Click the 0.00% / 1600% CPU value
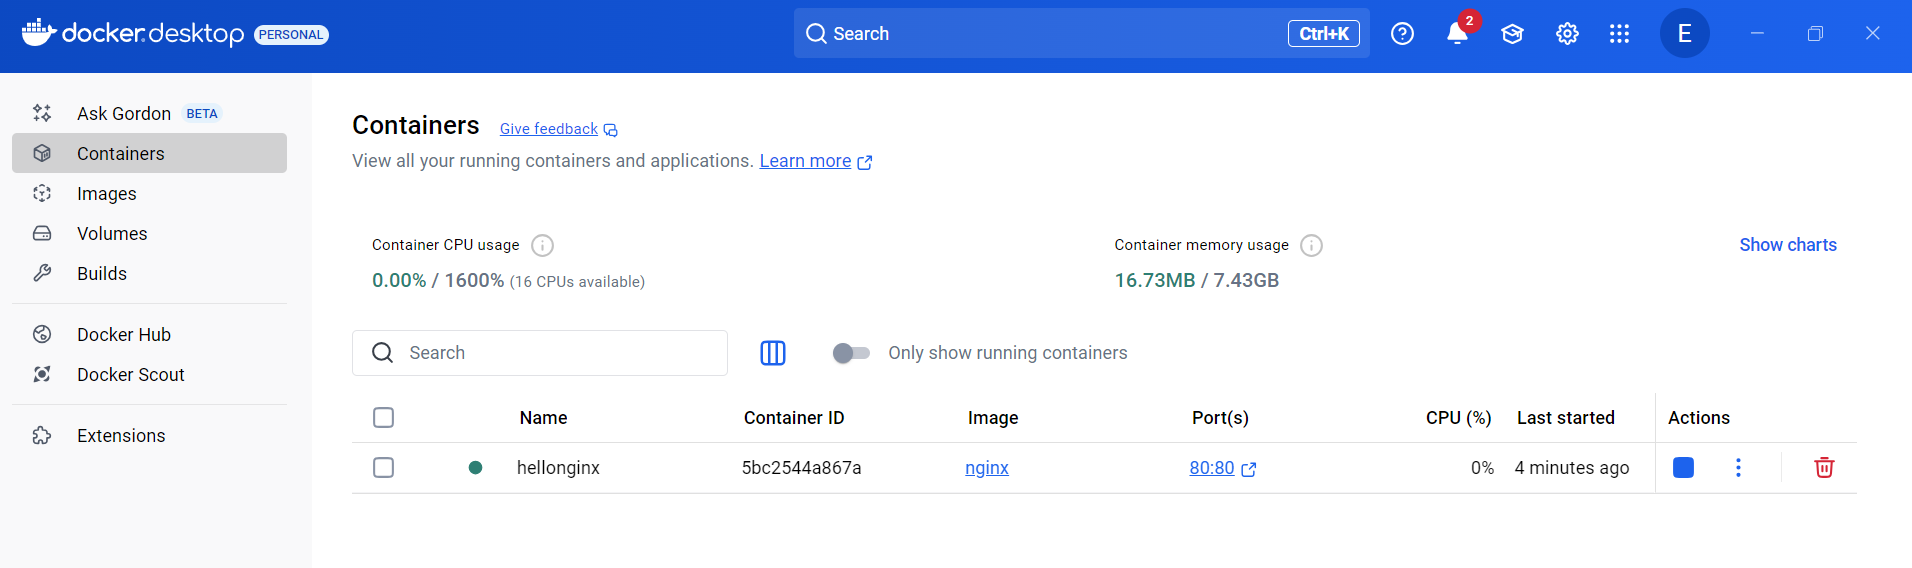 tap(438, 281)
